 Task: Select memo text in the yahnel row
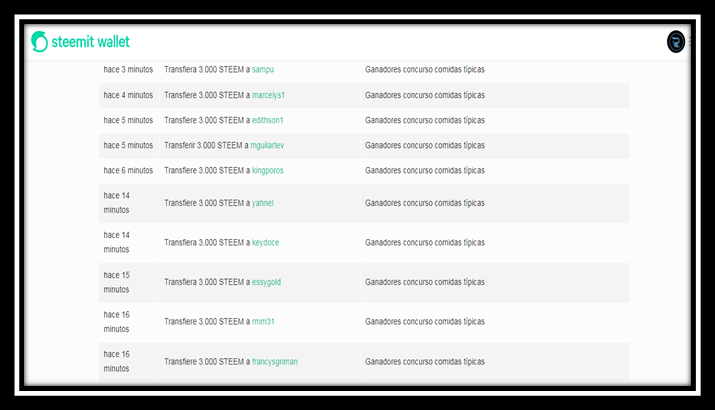click(x=425, y=203)
